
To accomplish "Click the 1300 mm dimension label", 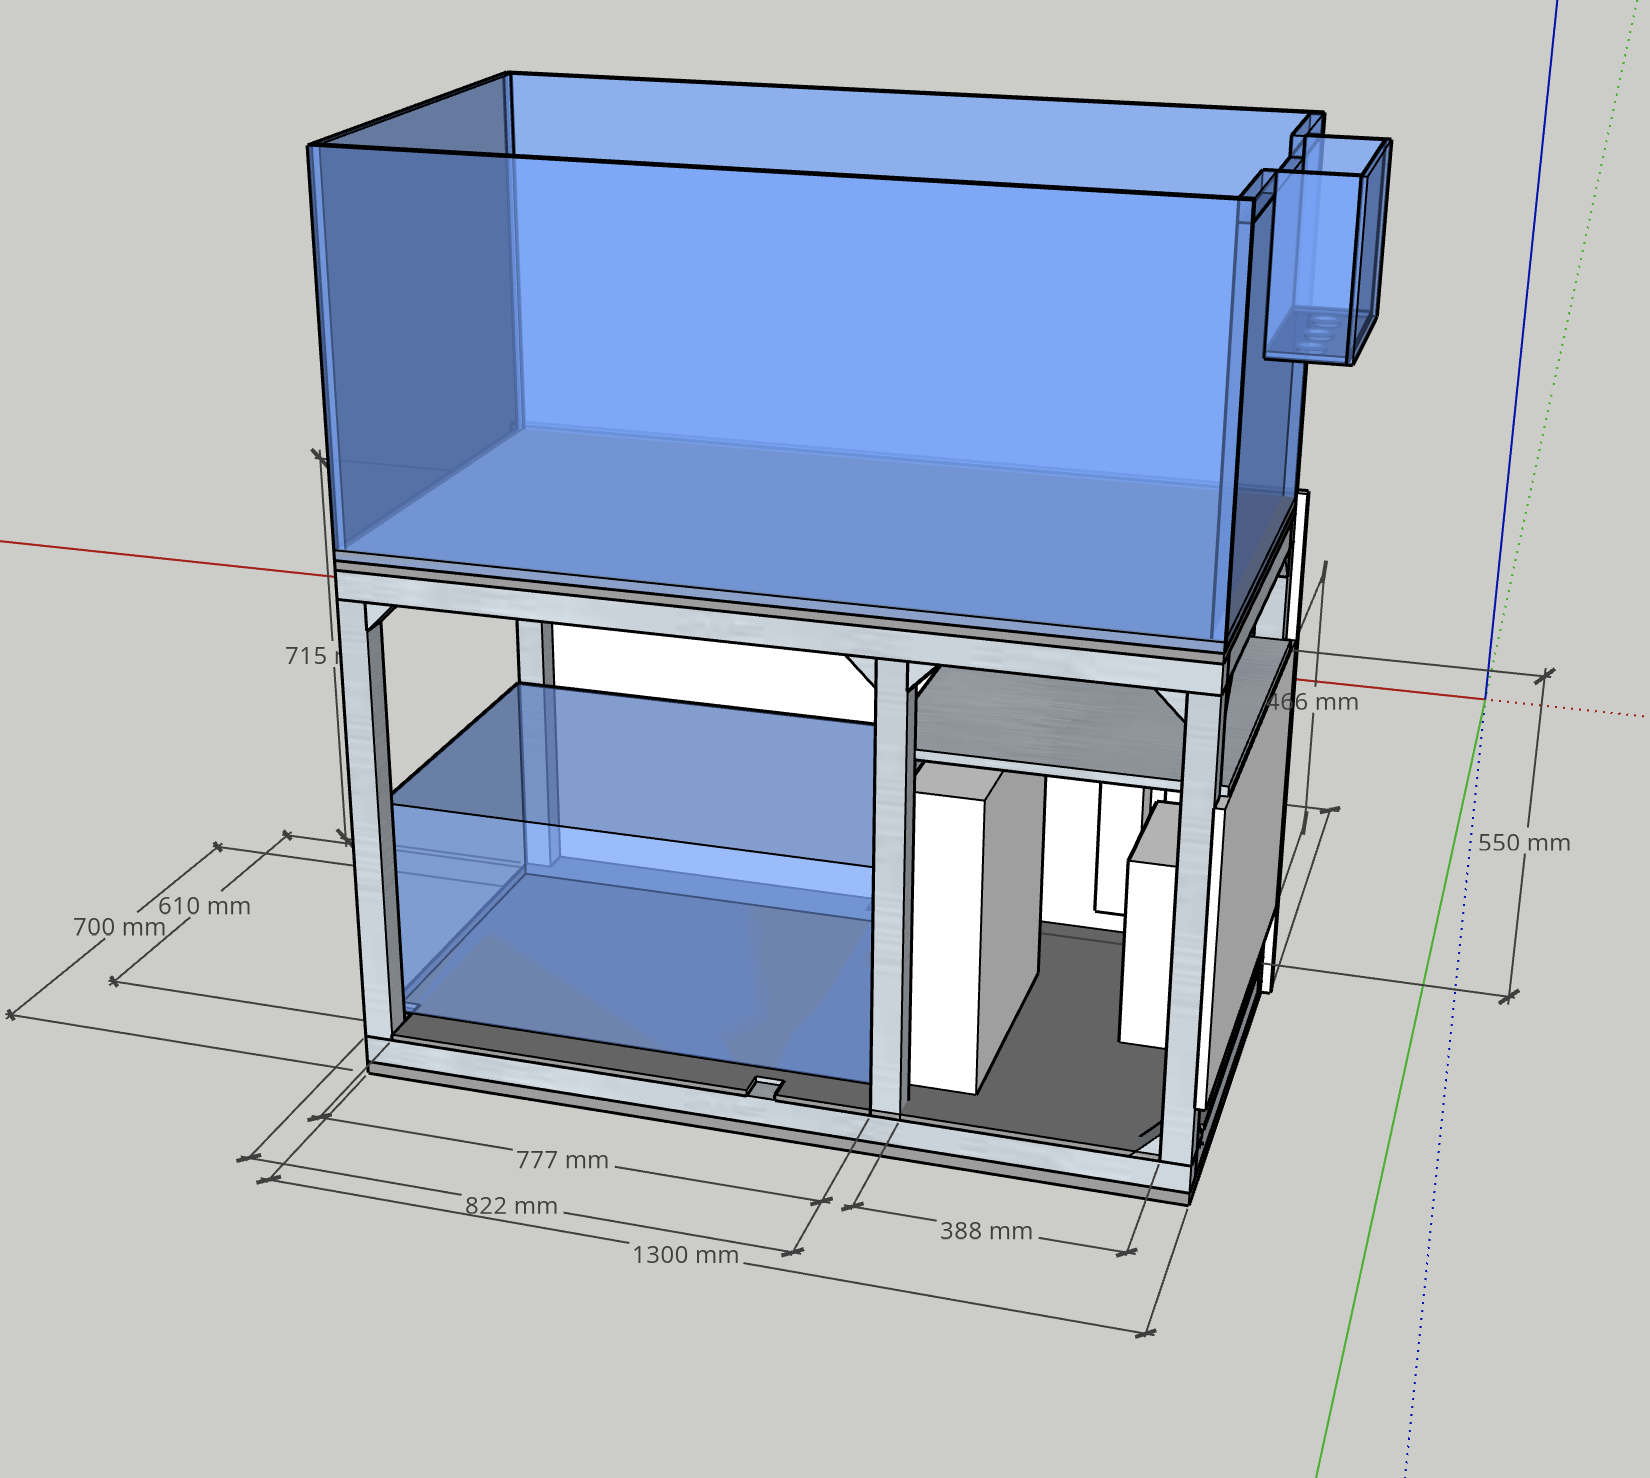I will 685,1255.
